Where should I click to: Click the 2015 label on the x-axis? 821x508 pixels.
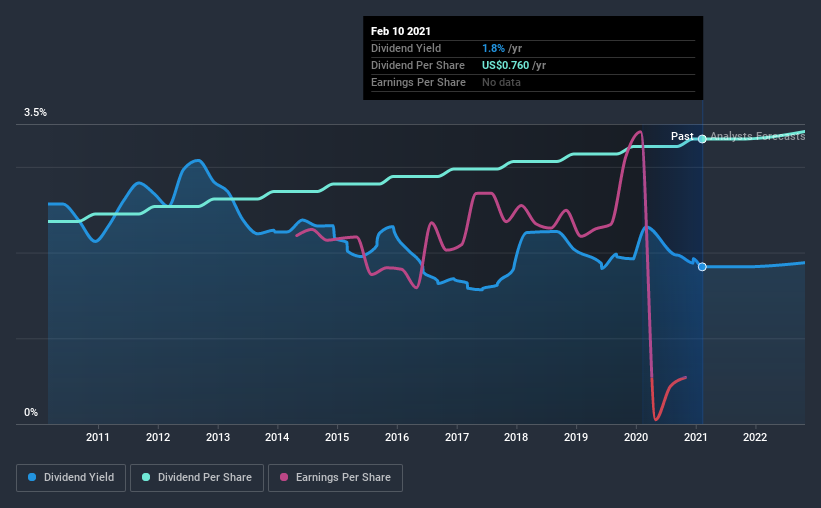pyautogui.click(x=337, y=437)
